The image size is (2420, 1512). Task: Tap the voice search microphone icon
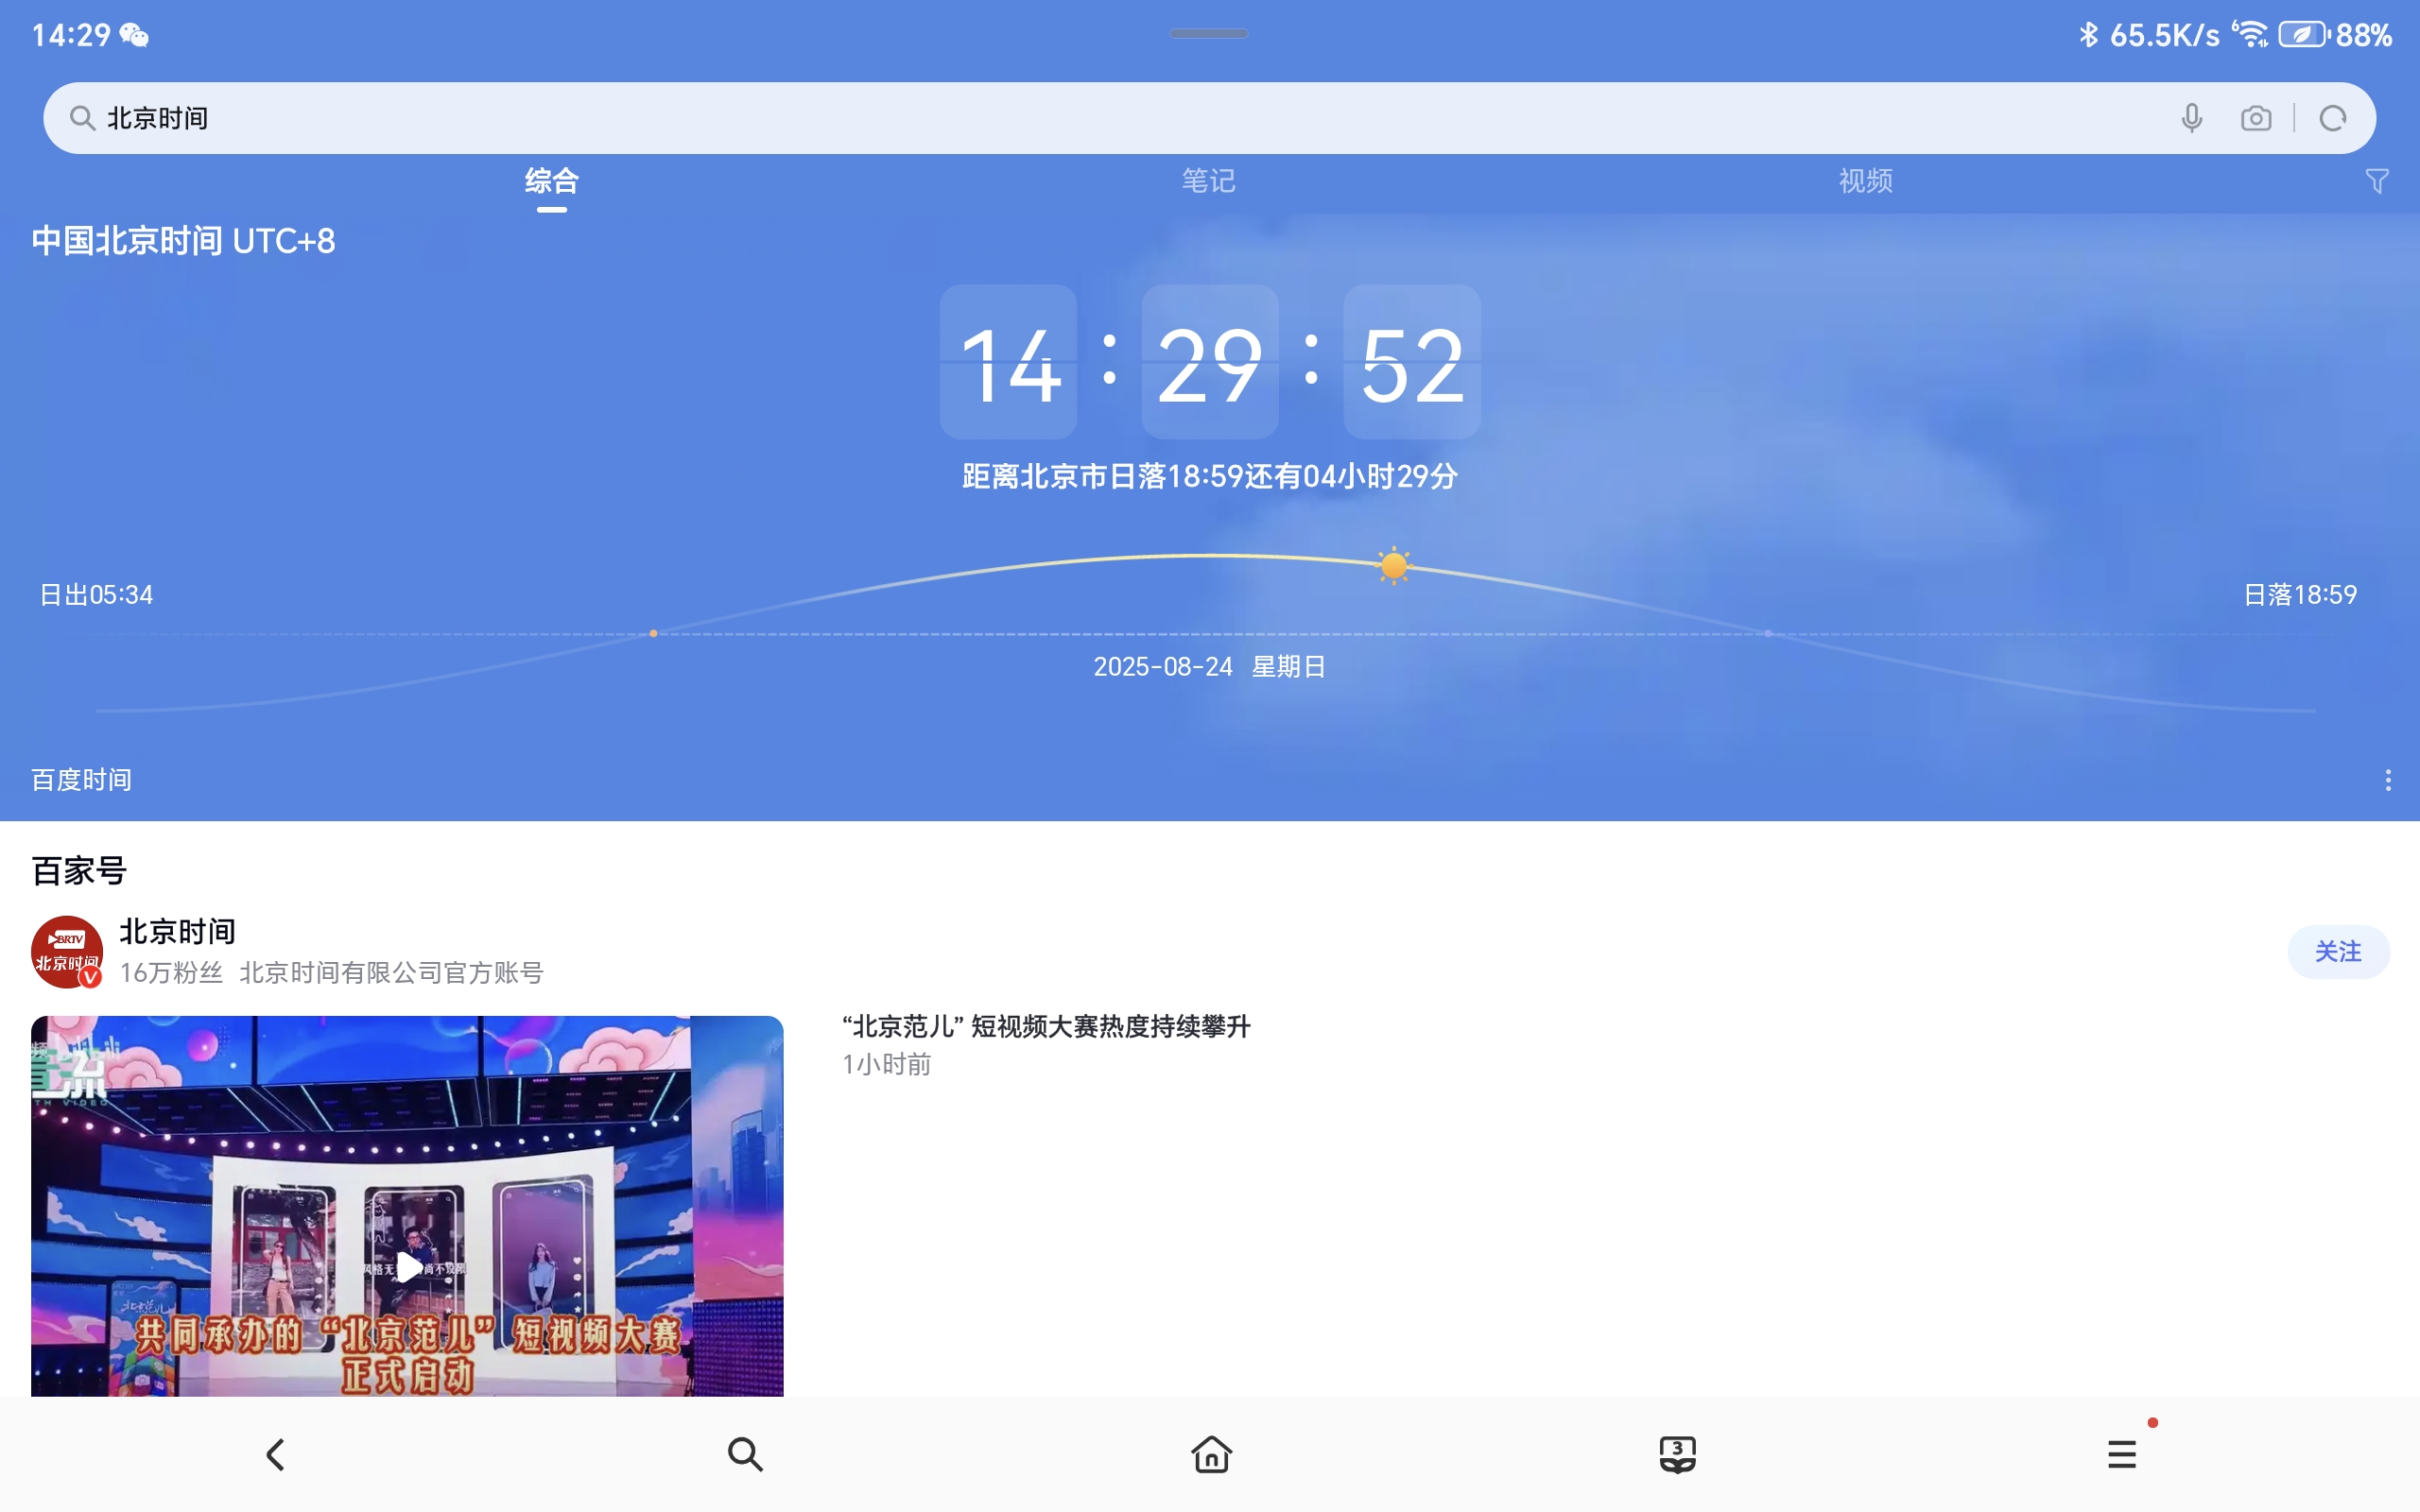(2191, 118)
